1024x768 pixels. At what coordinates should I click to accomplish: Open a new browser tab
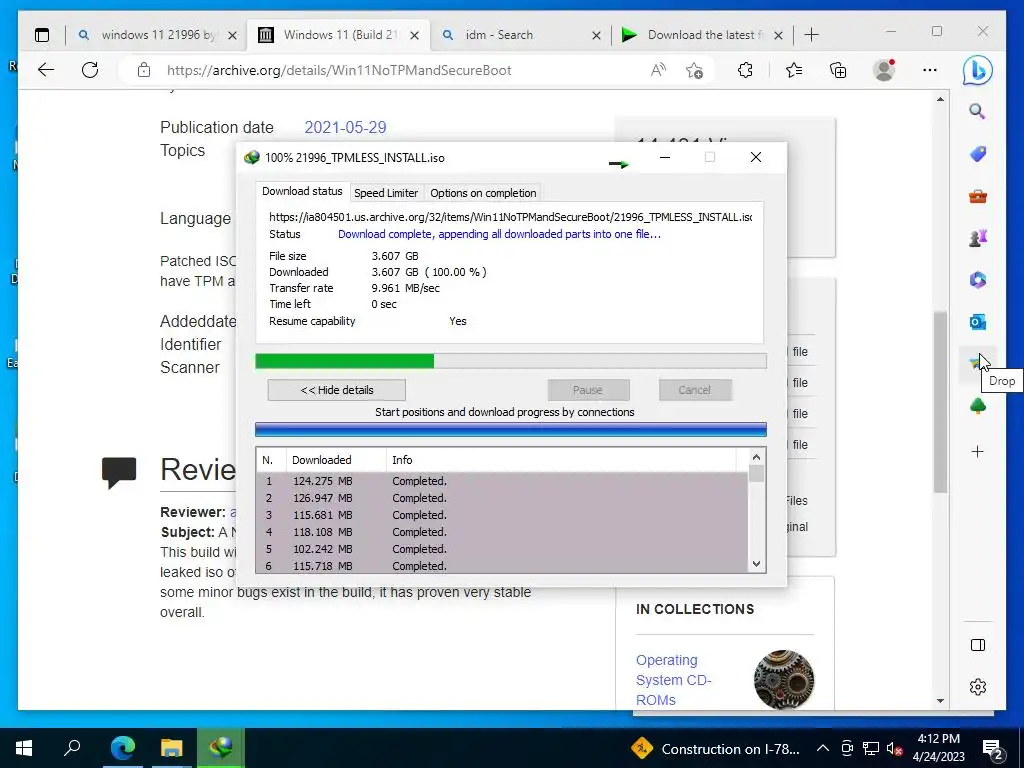click(812, 35)
